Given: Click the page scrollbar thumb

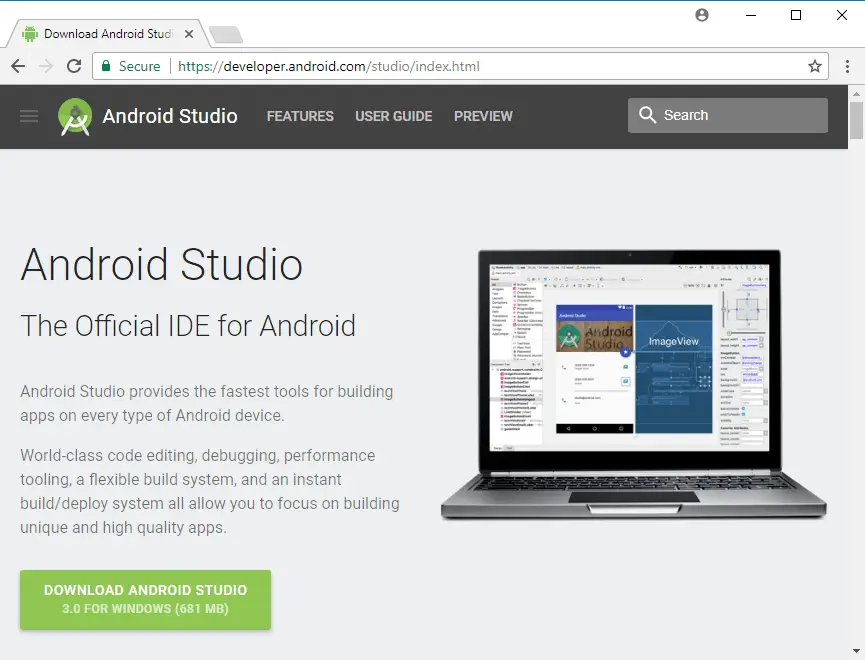Looking at the screenshot, I should [x=856, y=120].
